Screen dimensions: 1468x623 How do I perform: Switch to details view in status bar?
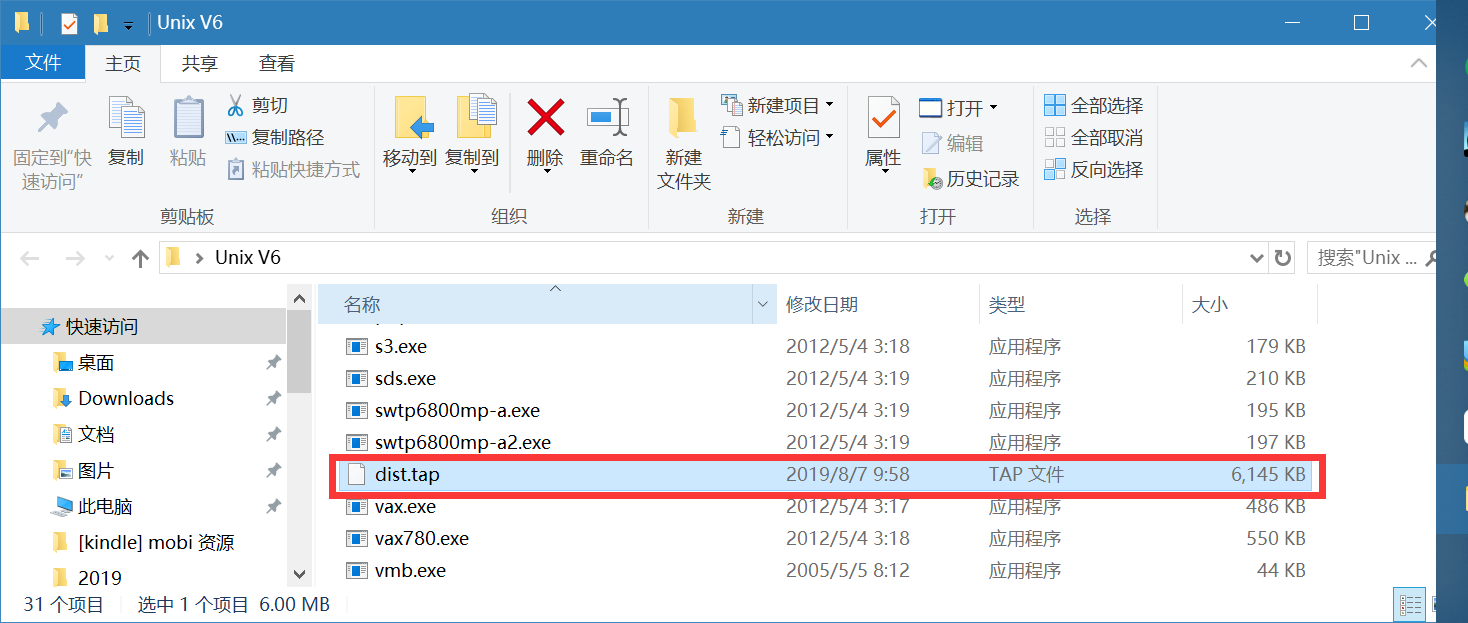[1408, 604]
